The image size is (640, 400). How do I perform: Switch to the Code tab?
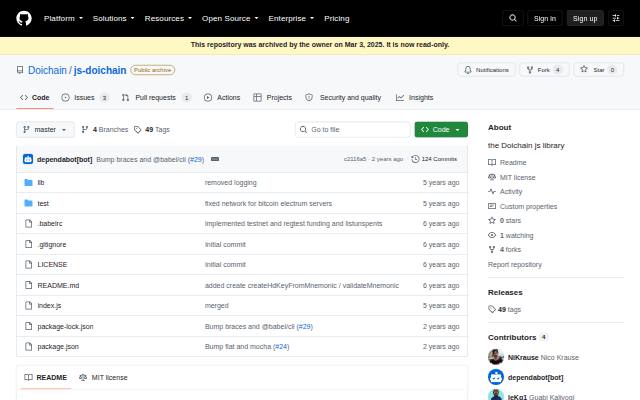(x=35, y=98)
